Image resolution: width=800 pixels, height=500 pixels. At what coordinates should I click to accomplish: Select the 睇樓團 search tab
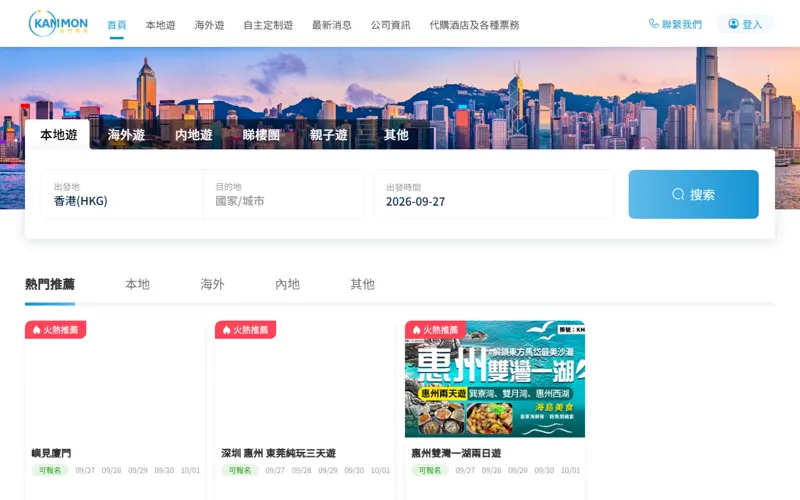261,135
